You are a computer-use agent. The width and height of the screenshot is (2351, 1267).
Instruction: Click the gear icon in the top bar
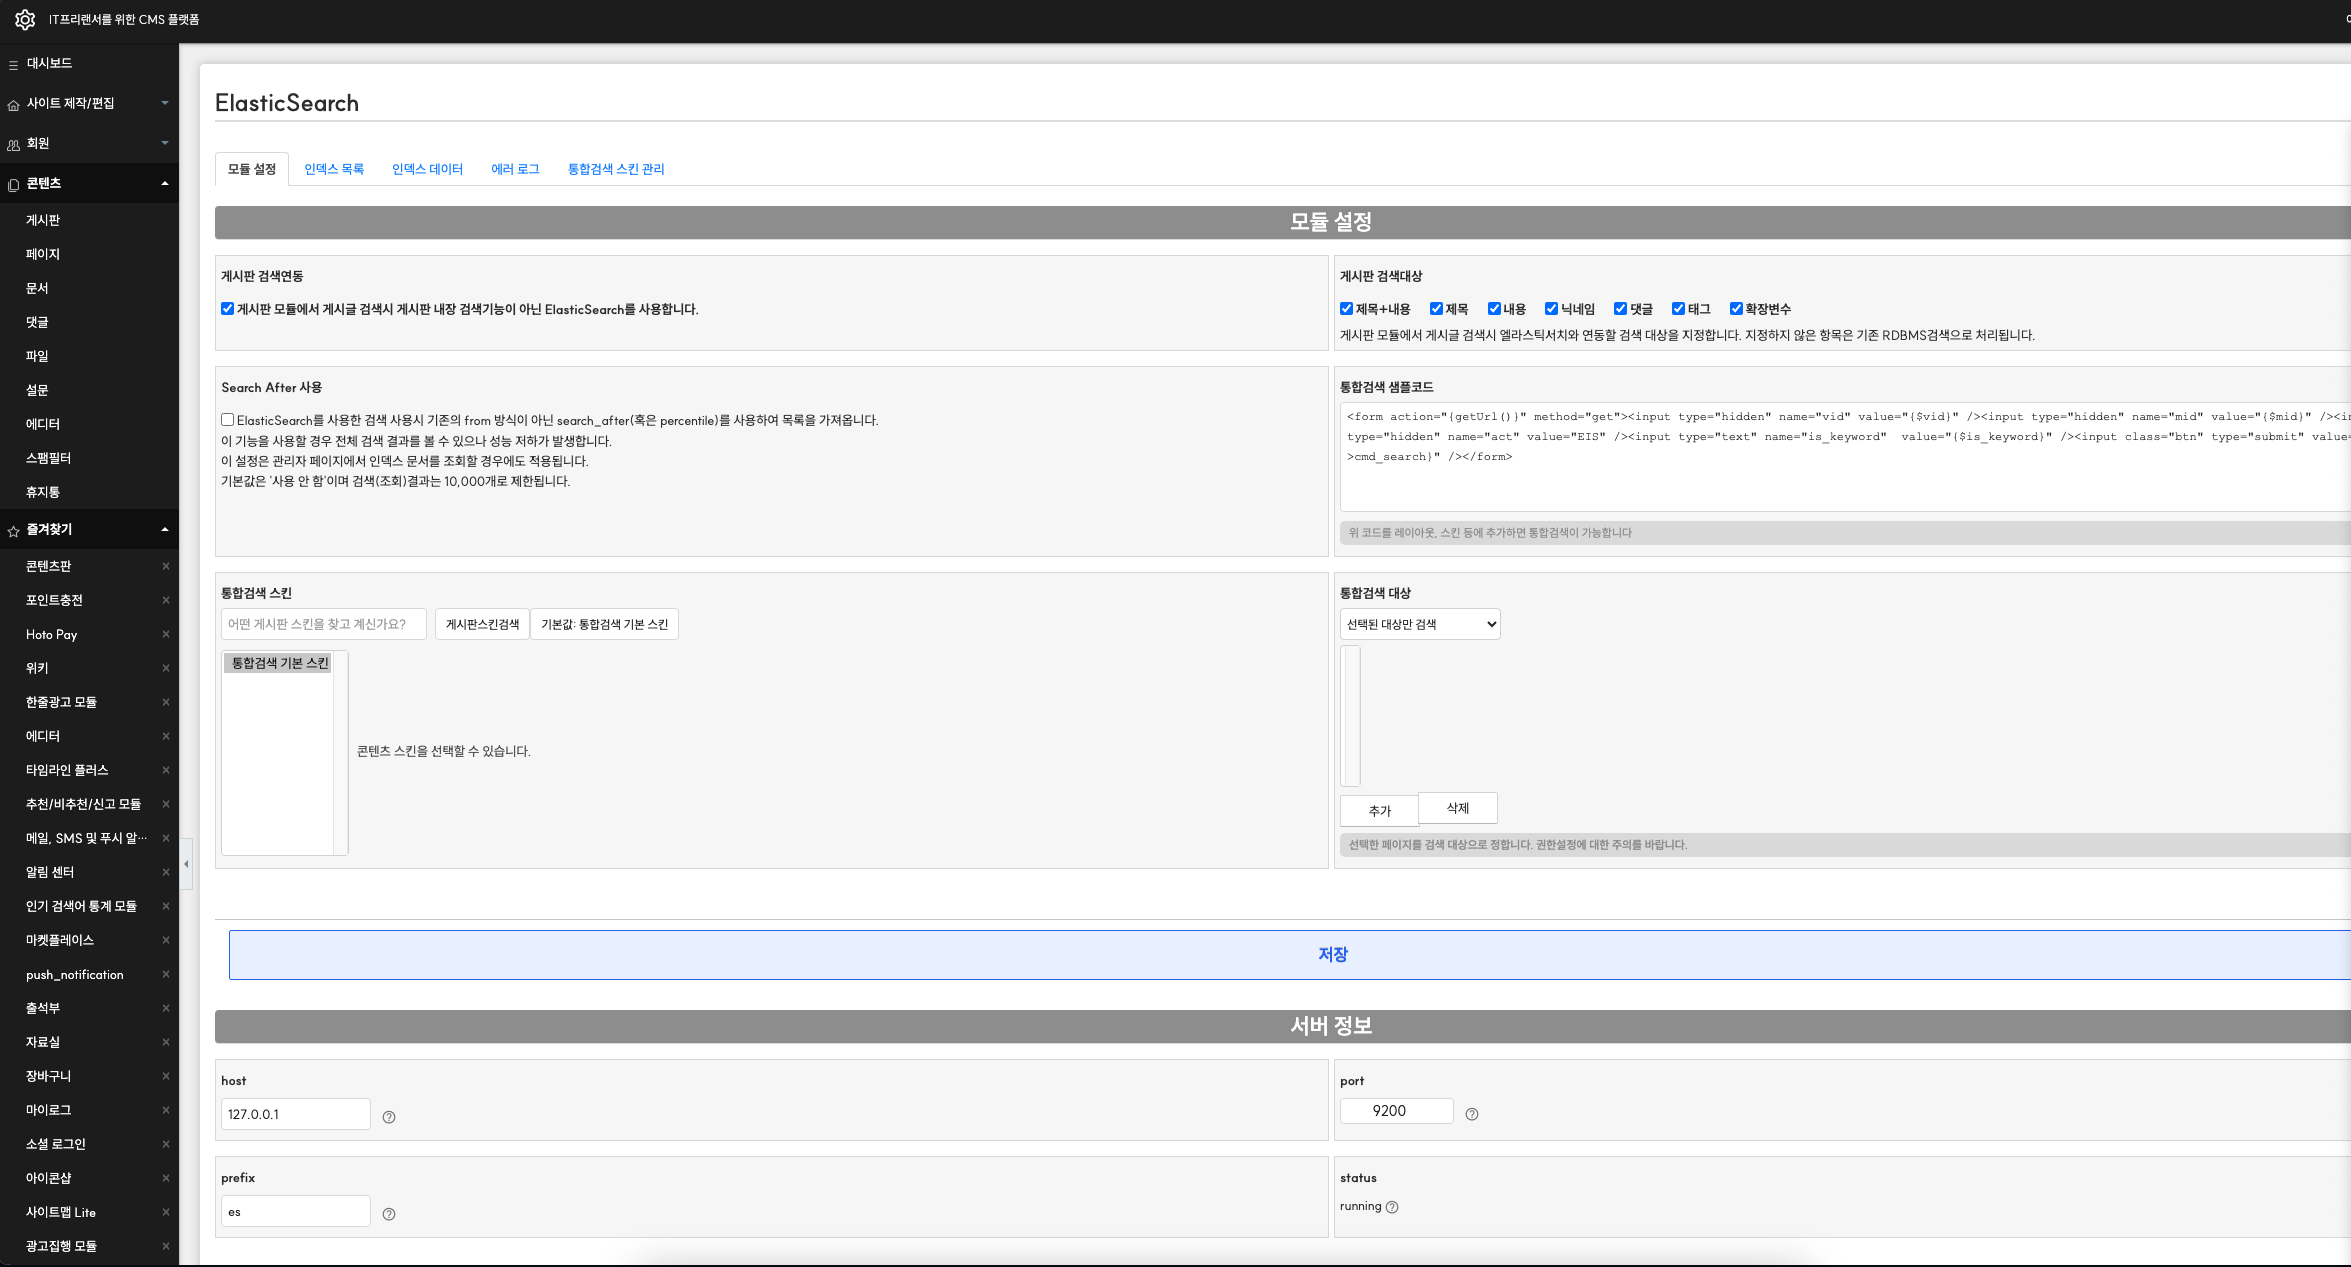tap(25, 19)
